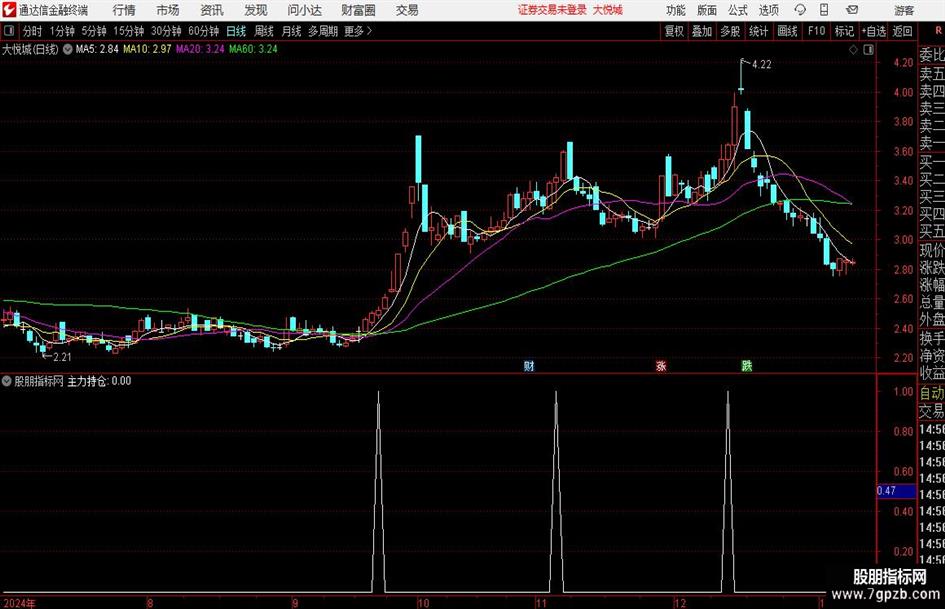Switch to 5分钟 period
Image resolution: width=945 pixels, height=609 pixels.
click(93, 31)
